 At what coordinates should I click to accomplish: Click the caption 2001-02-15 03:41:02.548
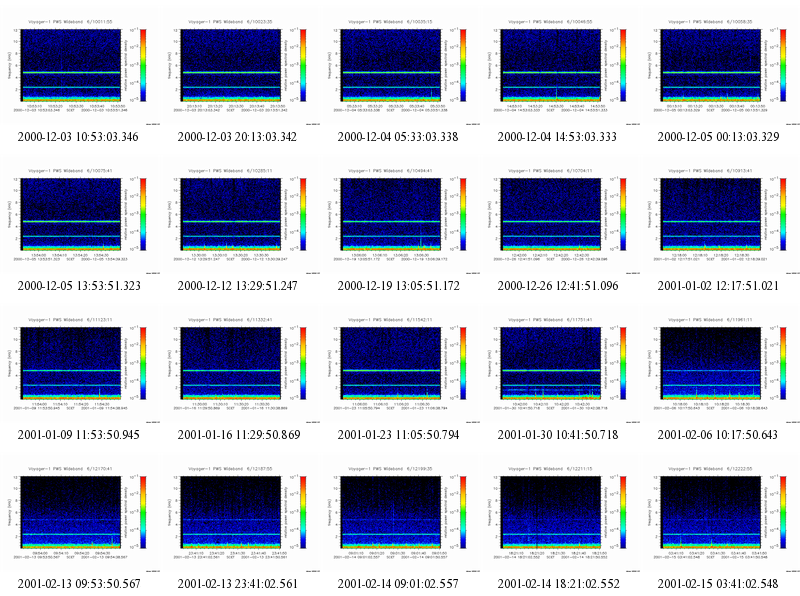pos(718,584)
